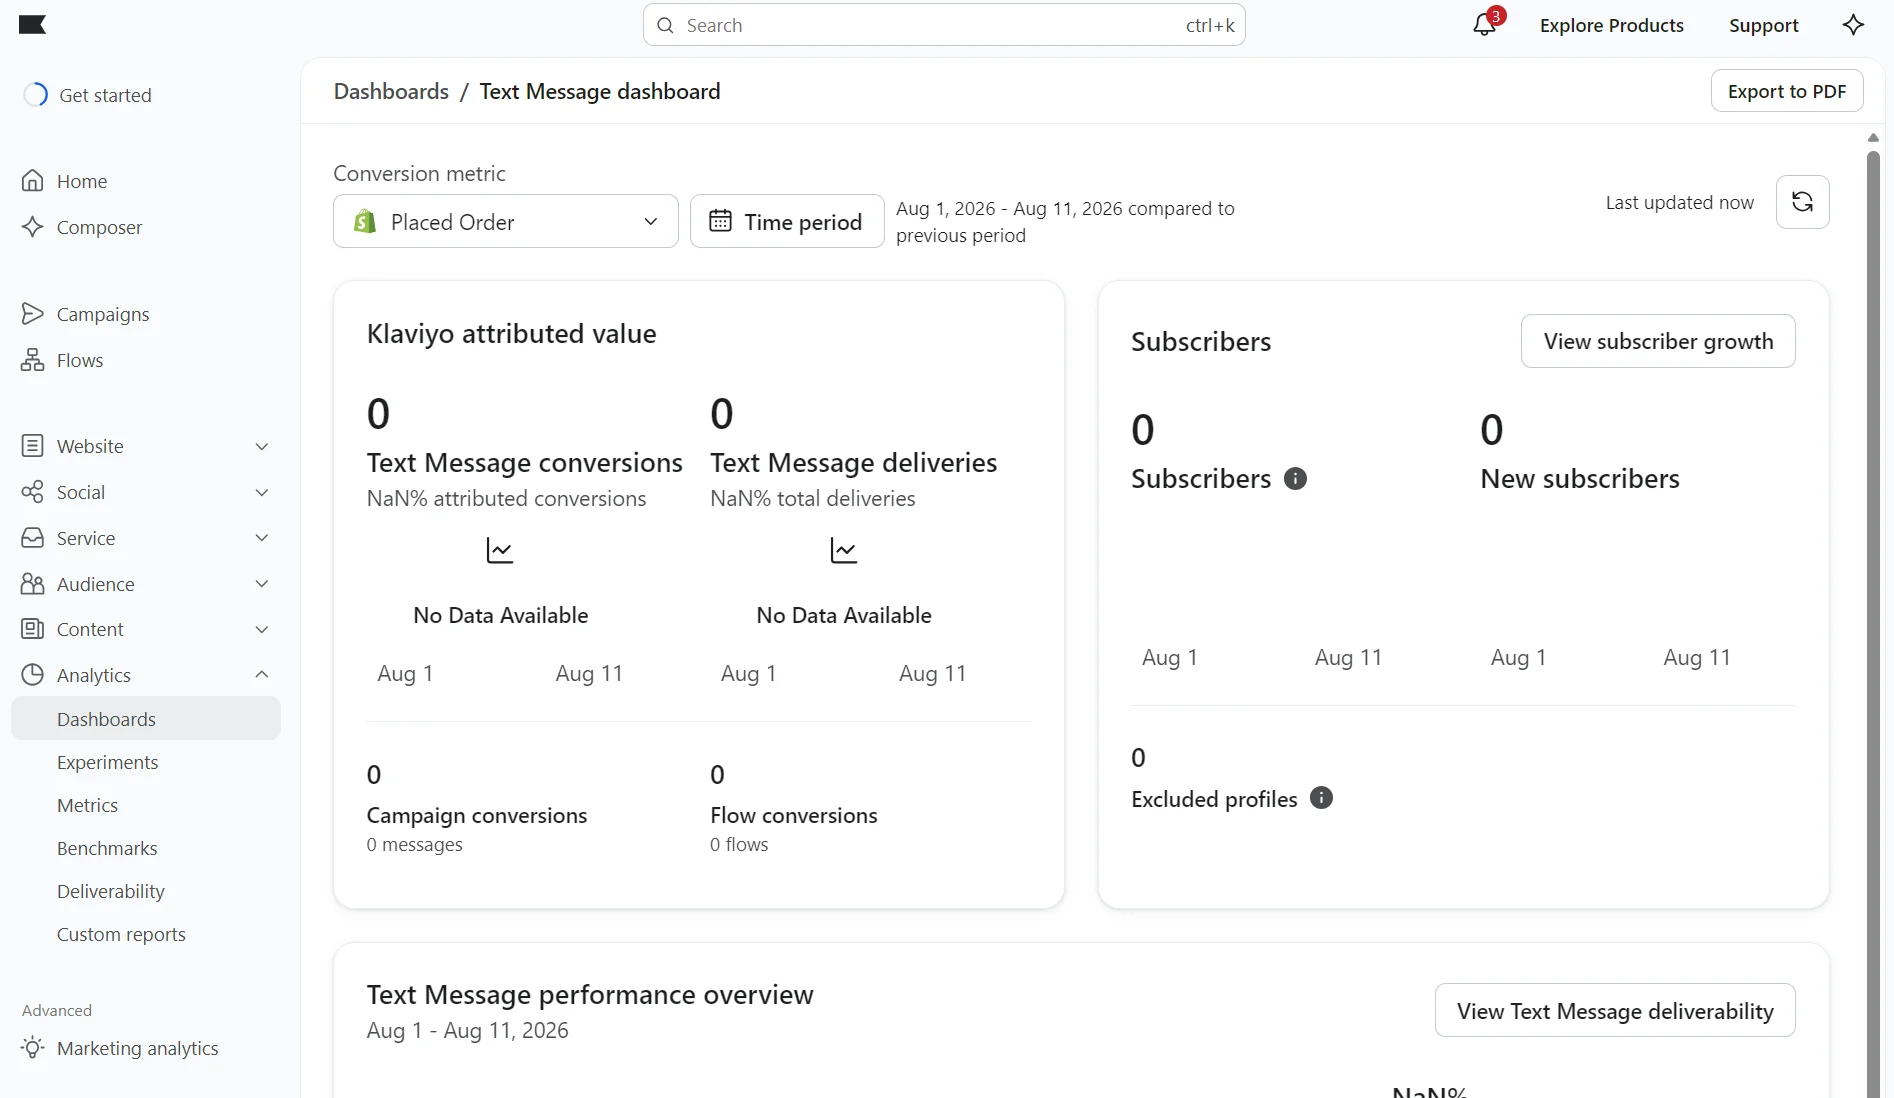Image resolution: width=1894 pixels, height=1098 pixels.
Task: Expand the Social menu chevron
Action: coord(262,492)
